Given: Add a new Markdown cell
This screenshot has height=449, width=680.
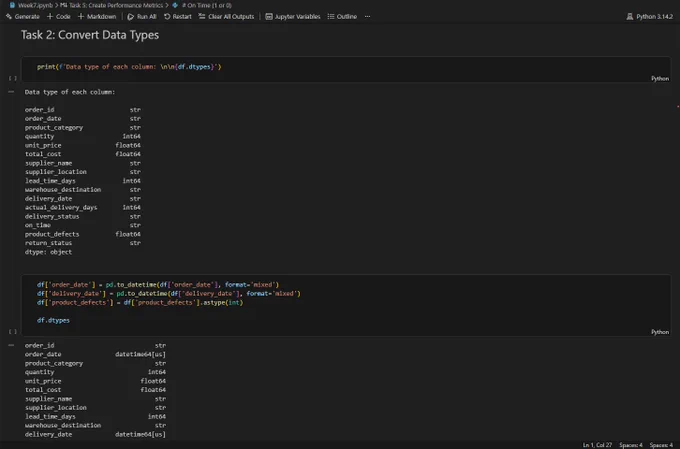Looking at the screenshot, I should click(97, 16).
